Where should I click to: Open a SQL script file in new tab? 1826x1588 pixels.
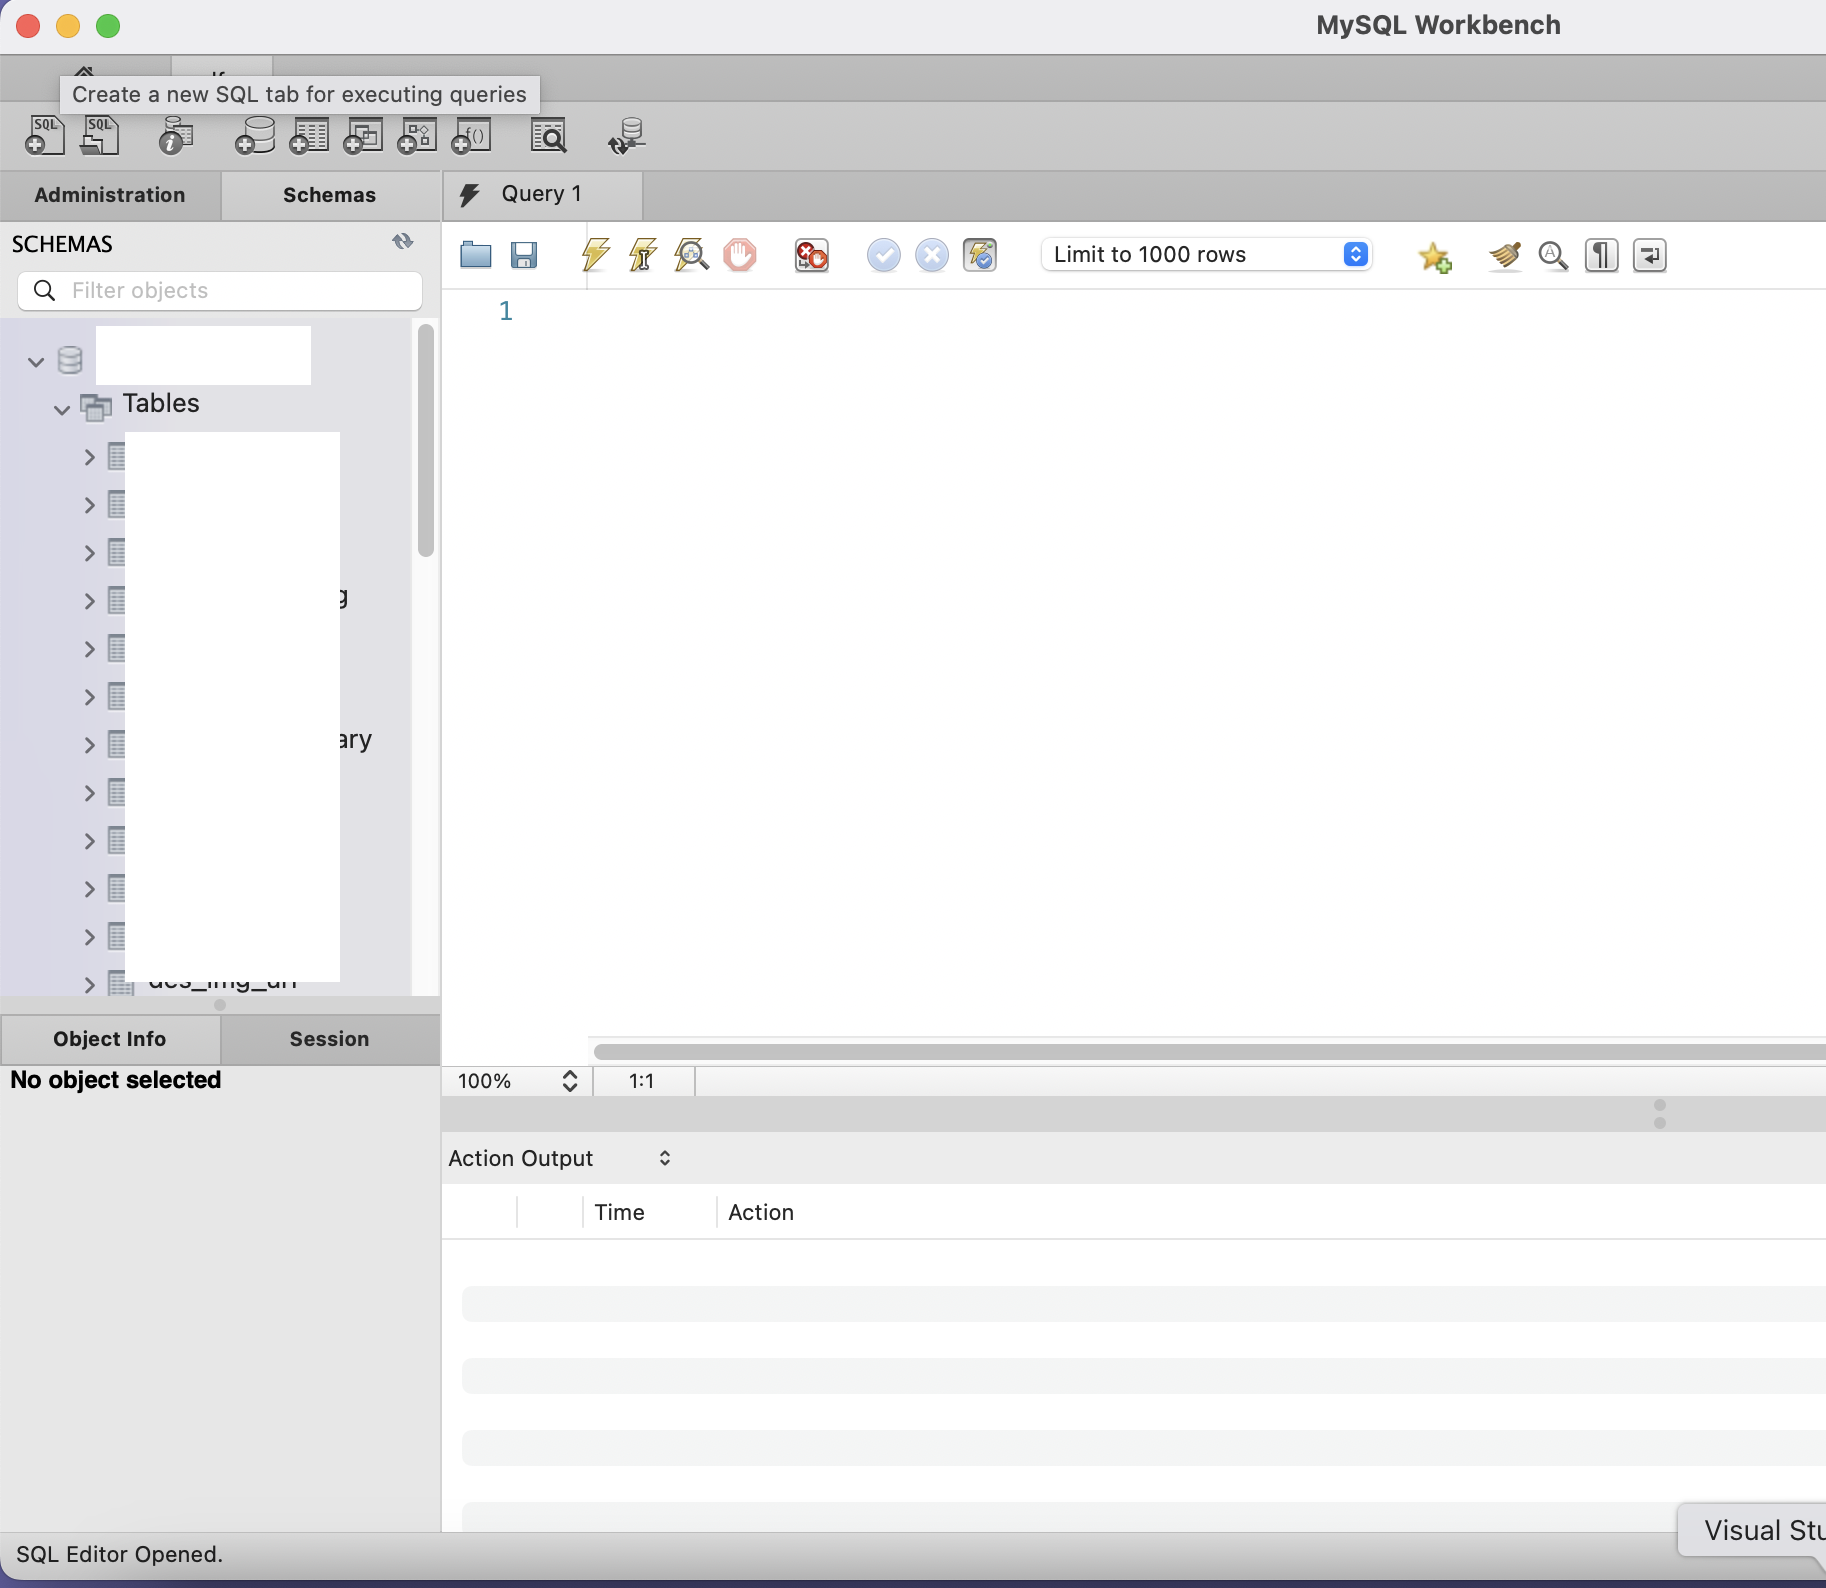point(100,135)
